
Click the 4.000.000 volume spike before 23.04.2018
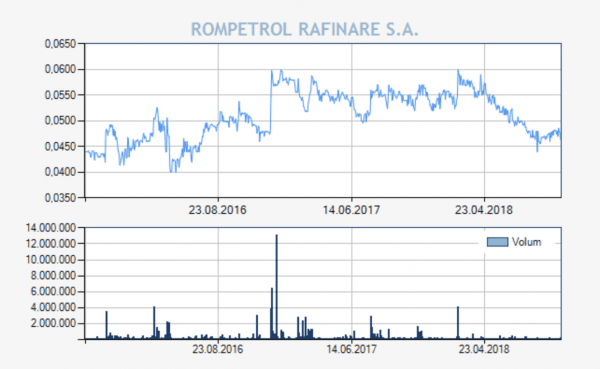coord(458,323)
